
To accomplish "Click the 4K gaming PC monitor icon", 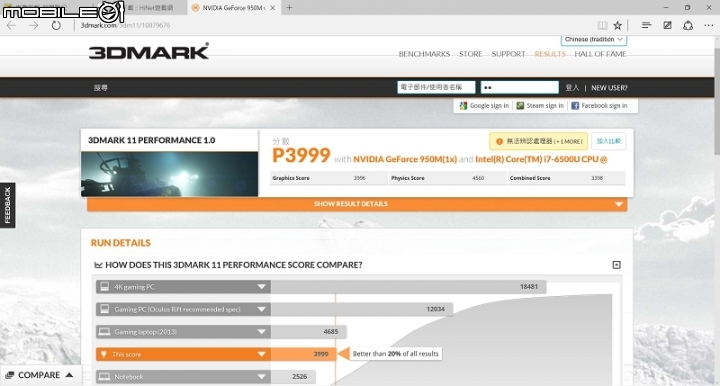I will tap(105, 287).
